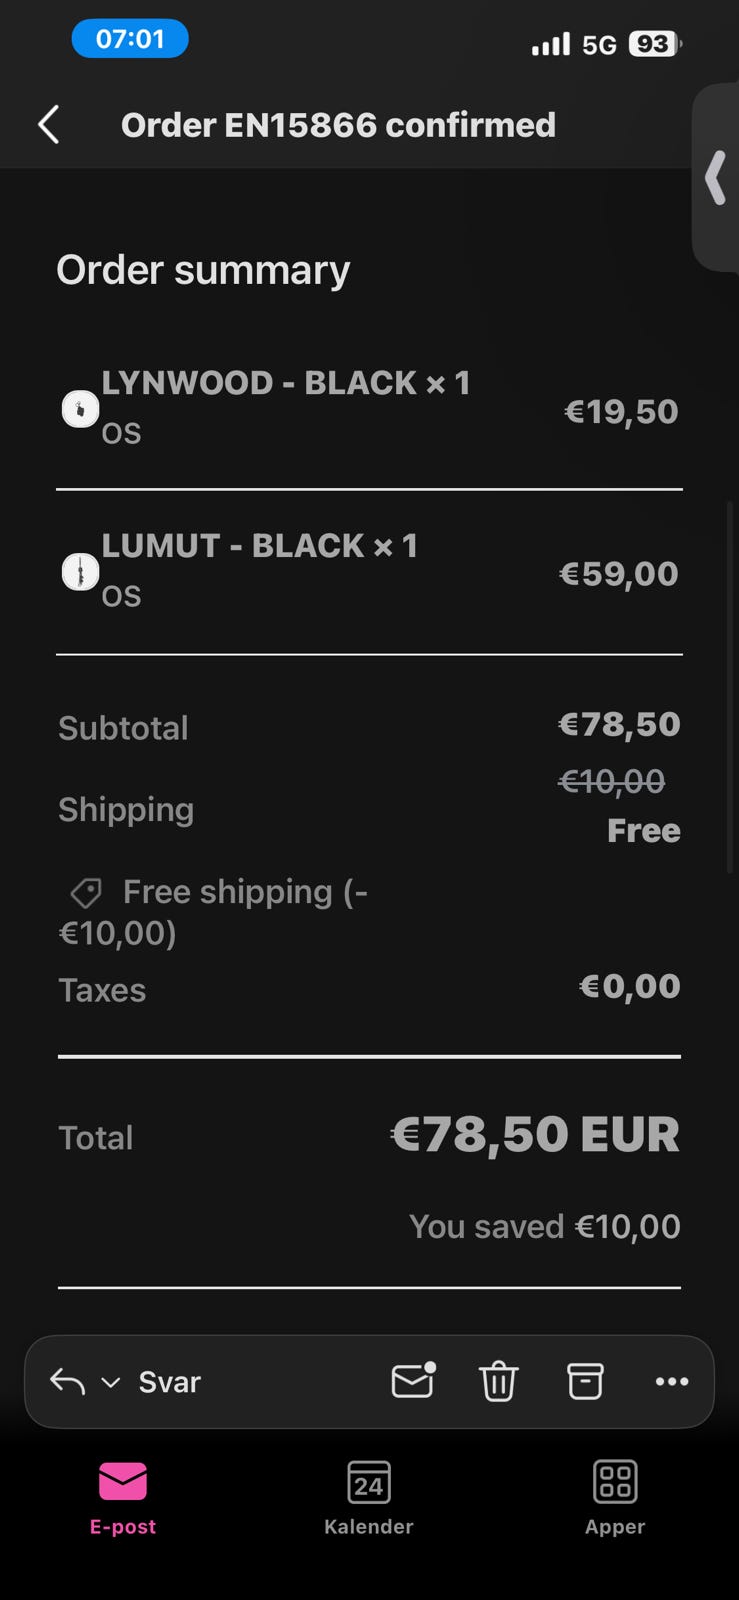The image size is (739, 1600).
Task: Switch to E-post tab
Action: coord(123,1497)
